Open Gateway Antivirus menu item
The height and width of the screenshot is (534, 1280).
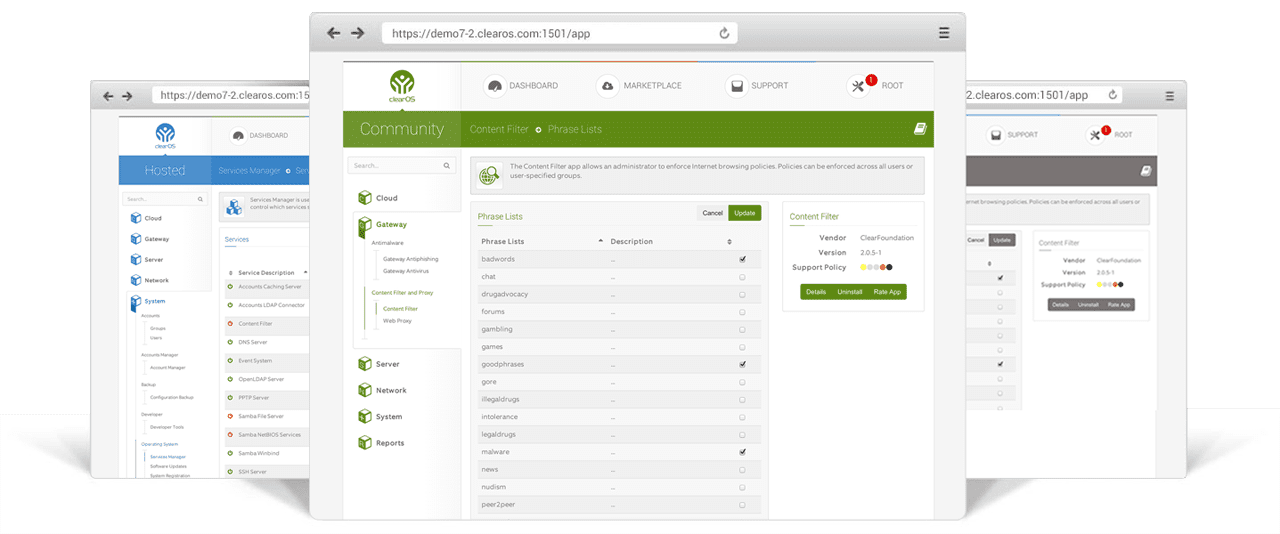(x=407, y=271)
